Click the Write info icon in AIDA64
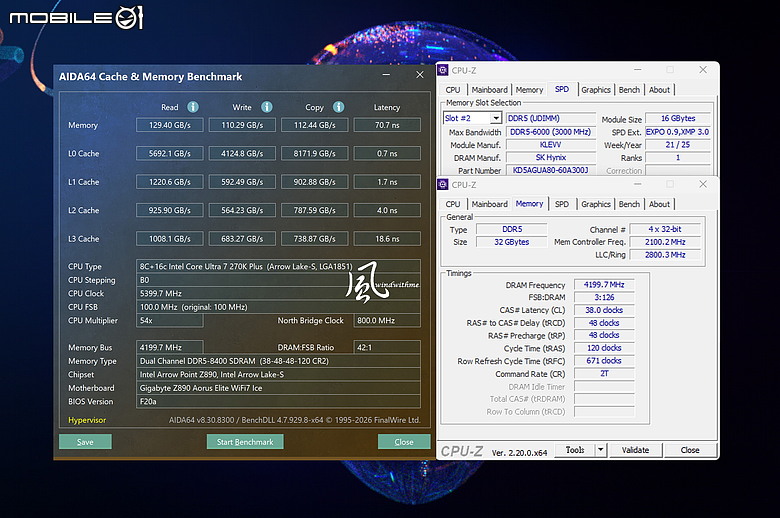Screen dimensions: 780x518 pyautogui.click(x=267, y=107)
